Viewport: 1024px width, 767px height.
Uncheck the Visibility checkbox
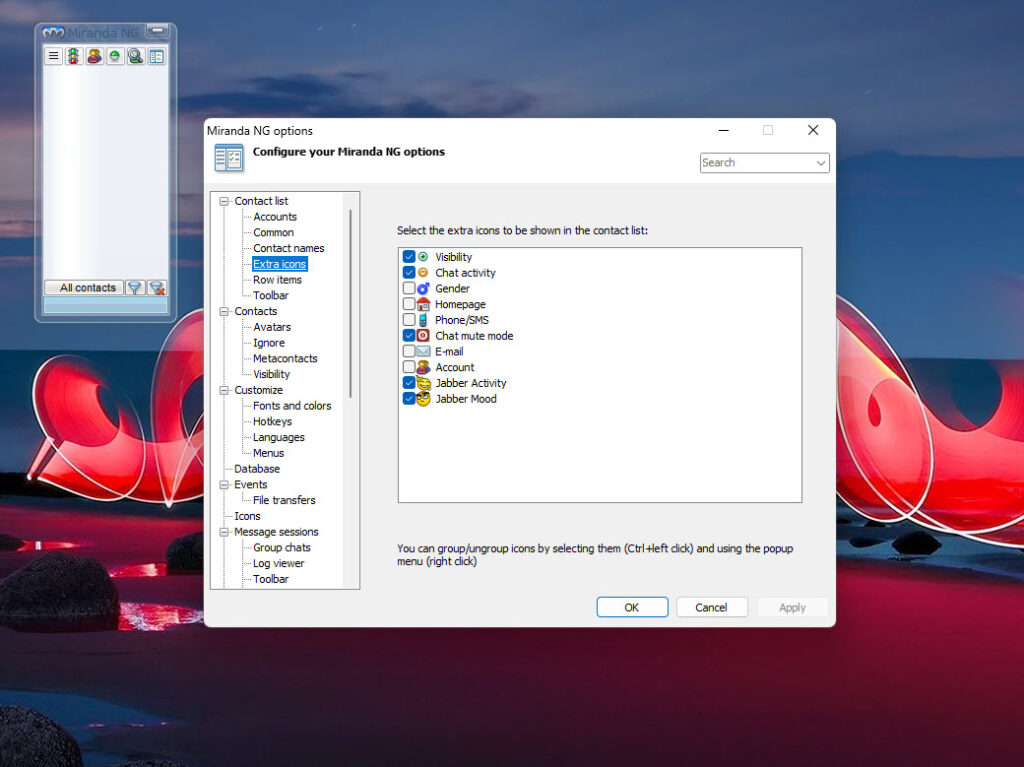(409, 257)
